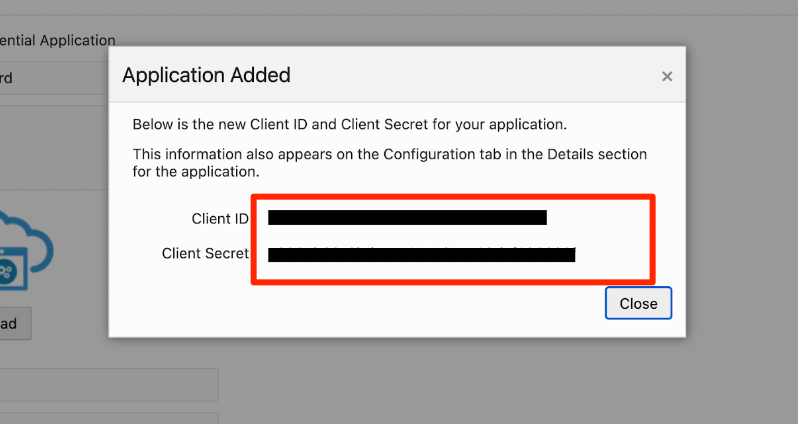Dismiss the dialog with the X icon
The height and width of the screenshot is (424, 798).
coord(667,76)
